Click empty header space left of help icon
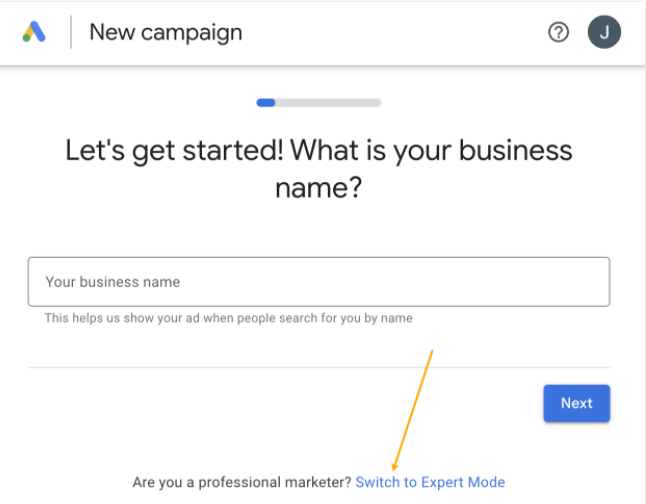This screenshot has height=504, width=646. pyautogui.click(x=400, y=32)
